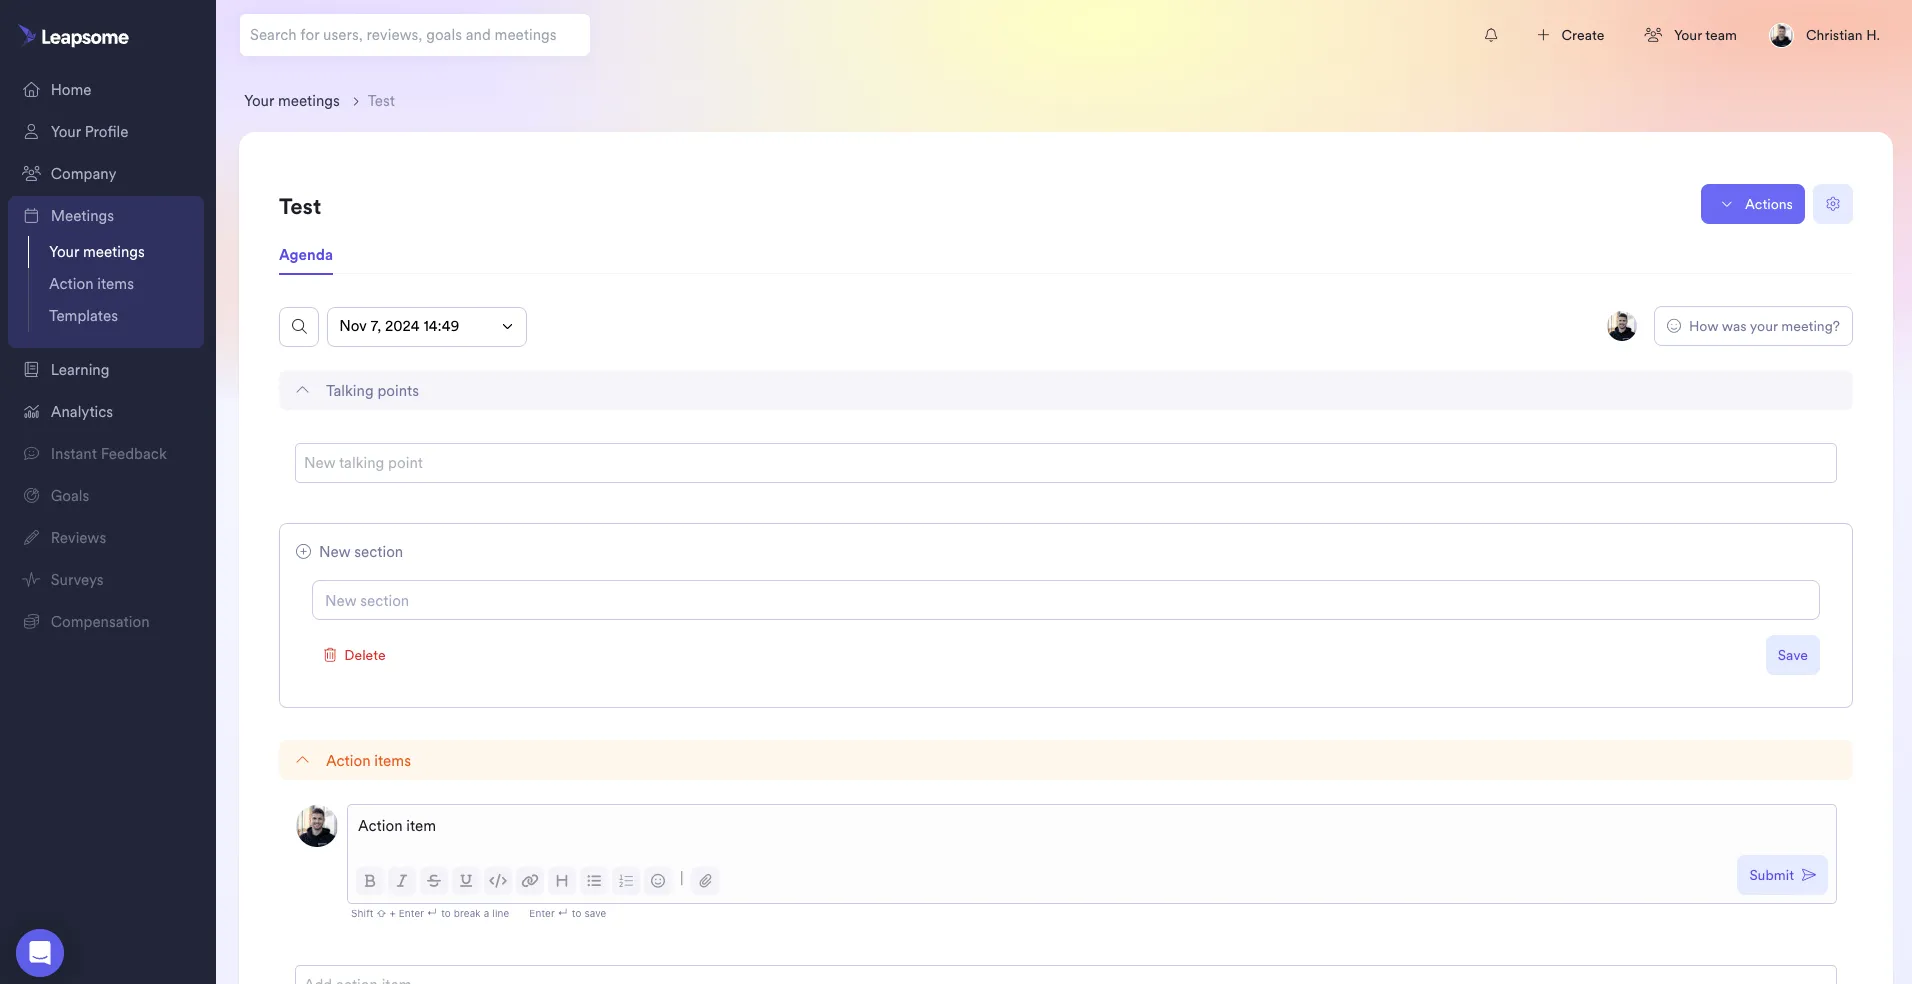
Task: Click How was your meeting button
Action: click(x=1752, y=327)
